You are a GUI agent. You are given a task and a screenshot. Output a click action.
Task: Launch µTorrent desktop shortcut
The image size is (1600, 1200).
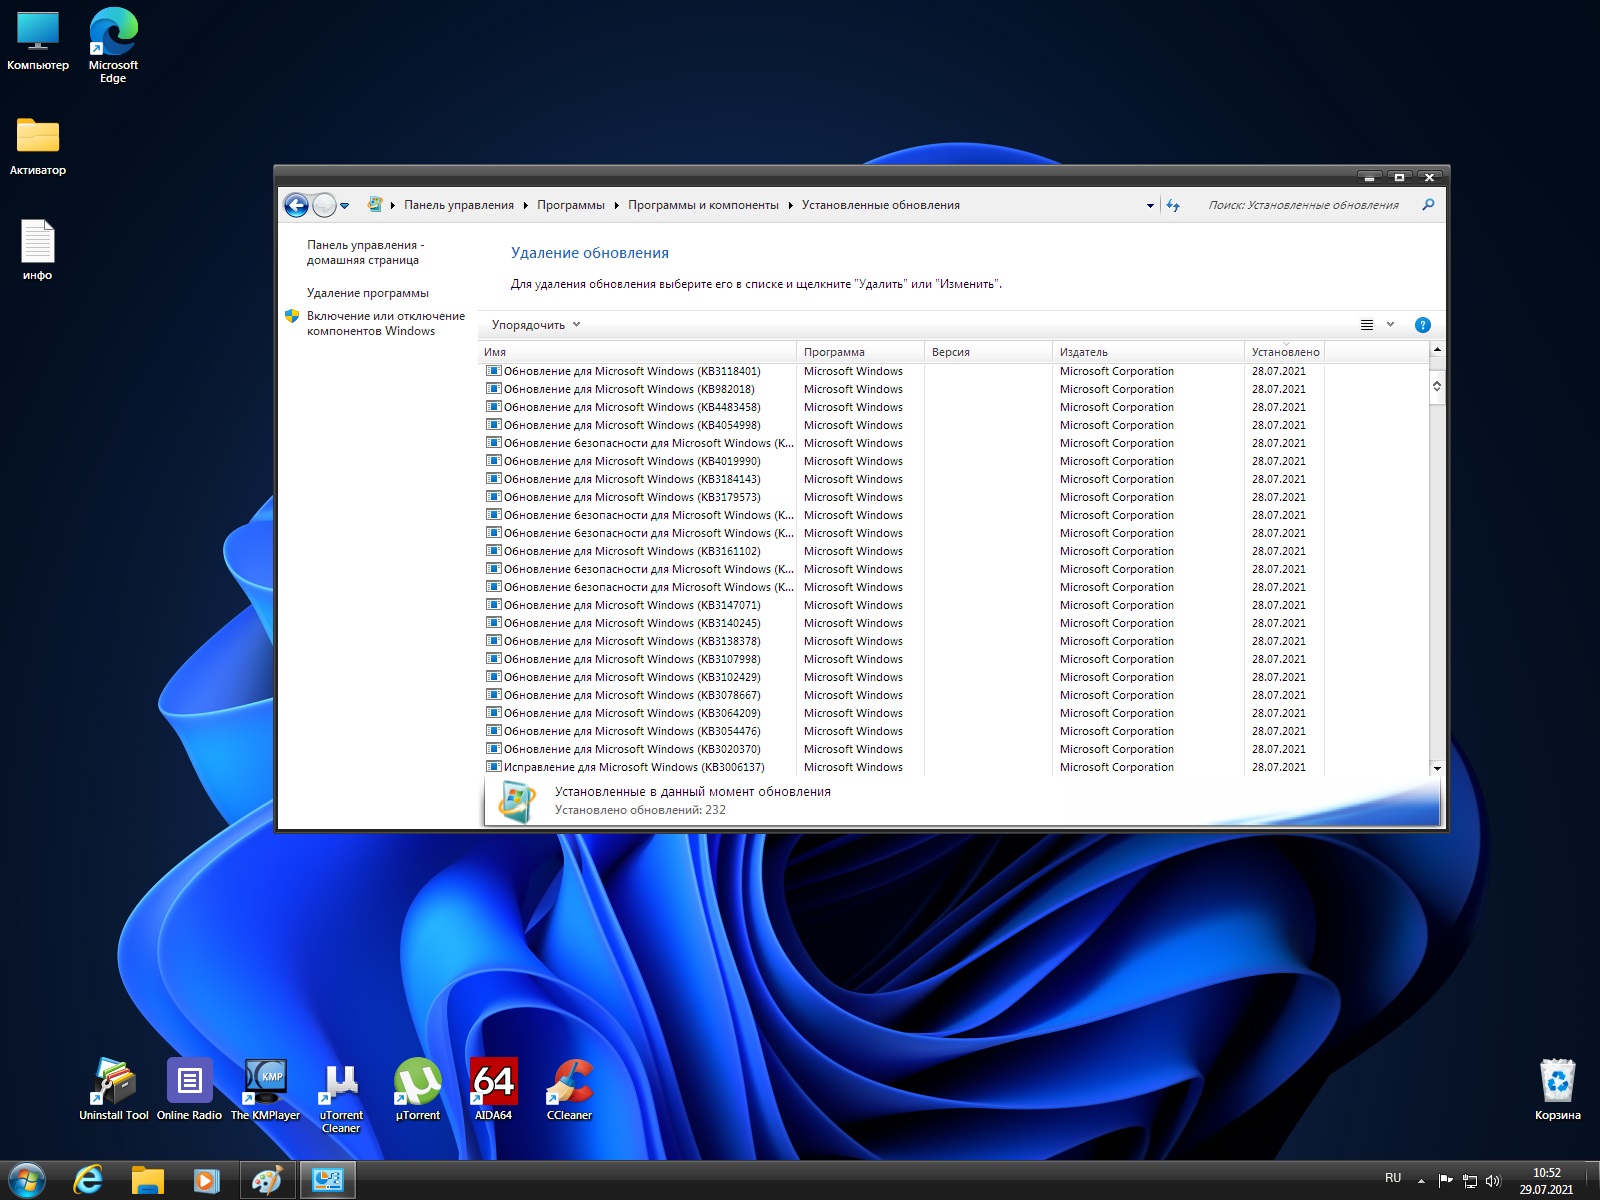[417, 1090]
